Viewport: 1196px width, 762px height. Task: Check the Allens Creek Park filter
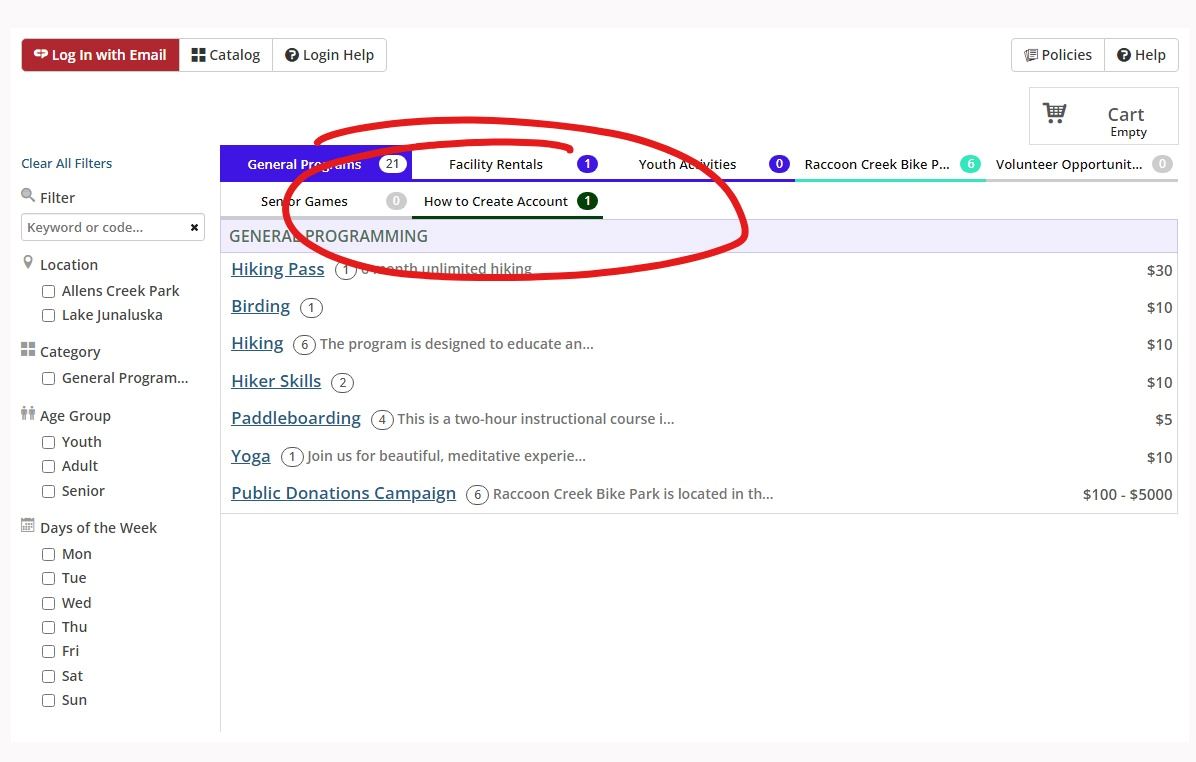pyautogui.click(x=48, y=291)
